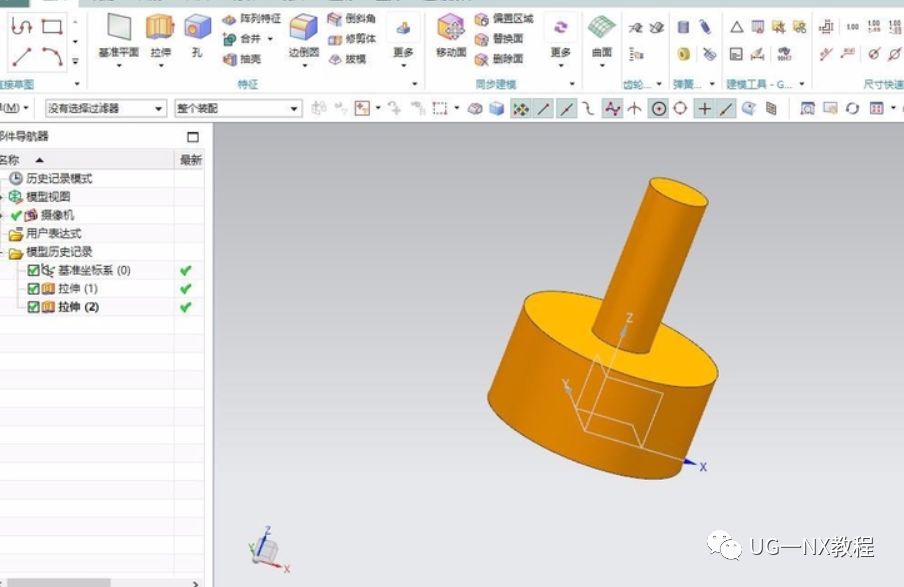Expand the 同步建模 group options arrow
Viewport: 904px width, 587px height.
(571, 84)
